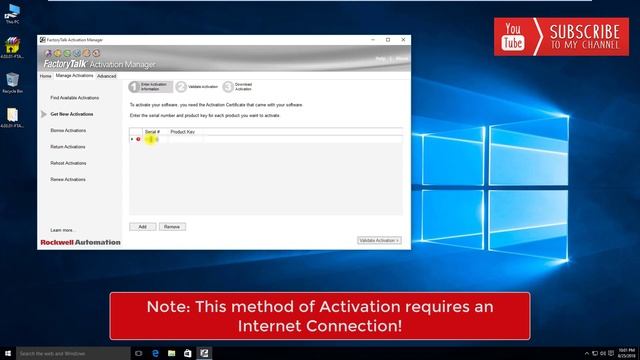Select Renew Activations in sidebar
Viewport: 640px width, 360px height.
tap(68, 180)
